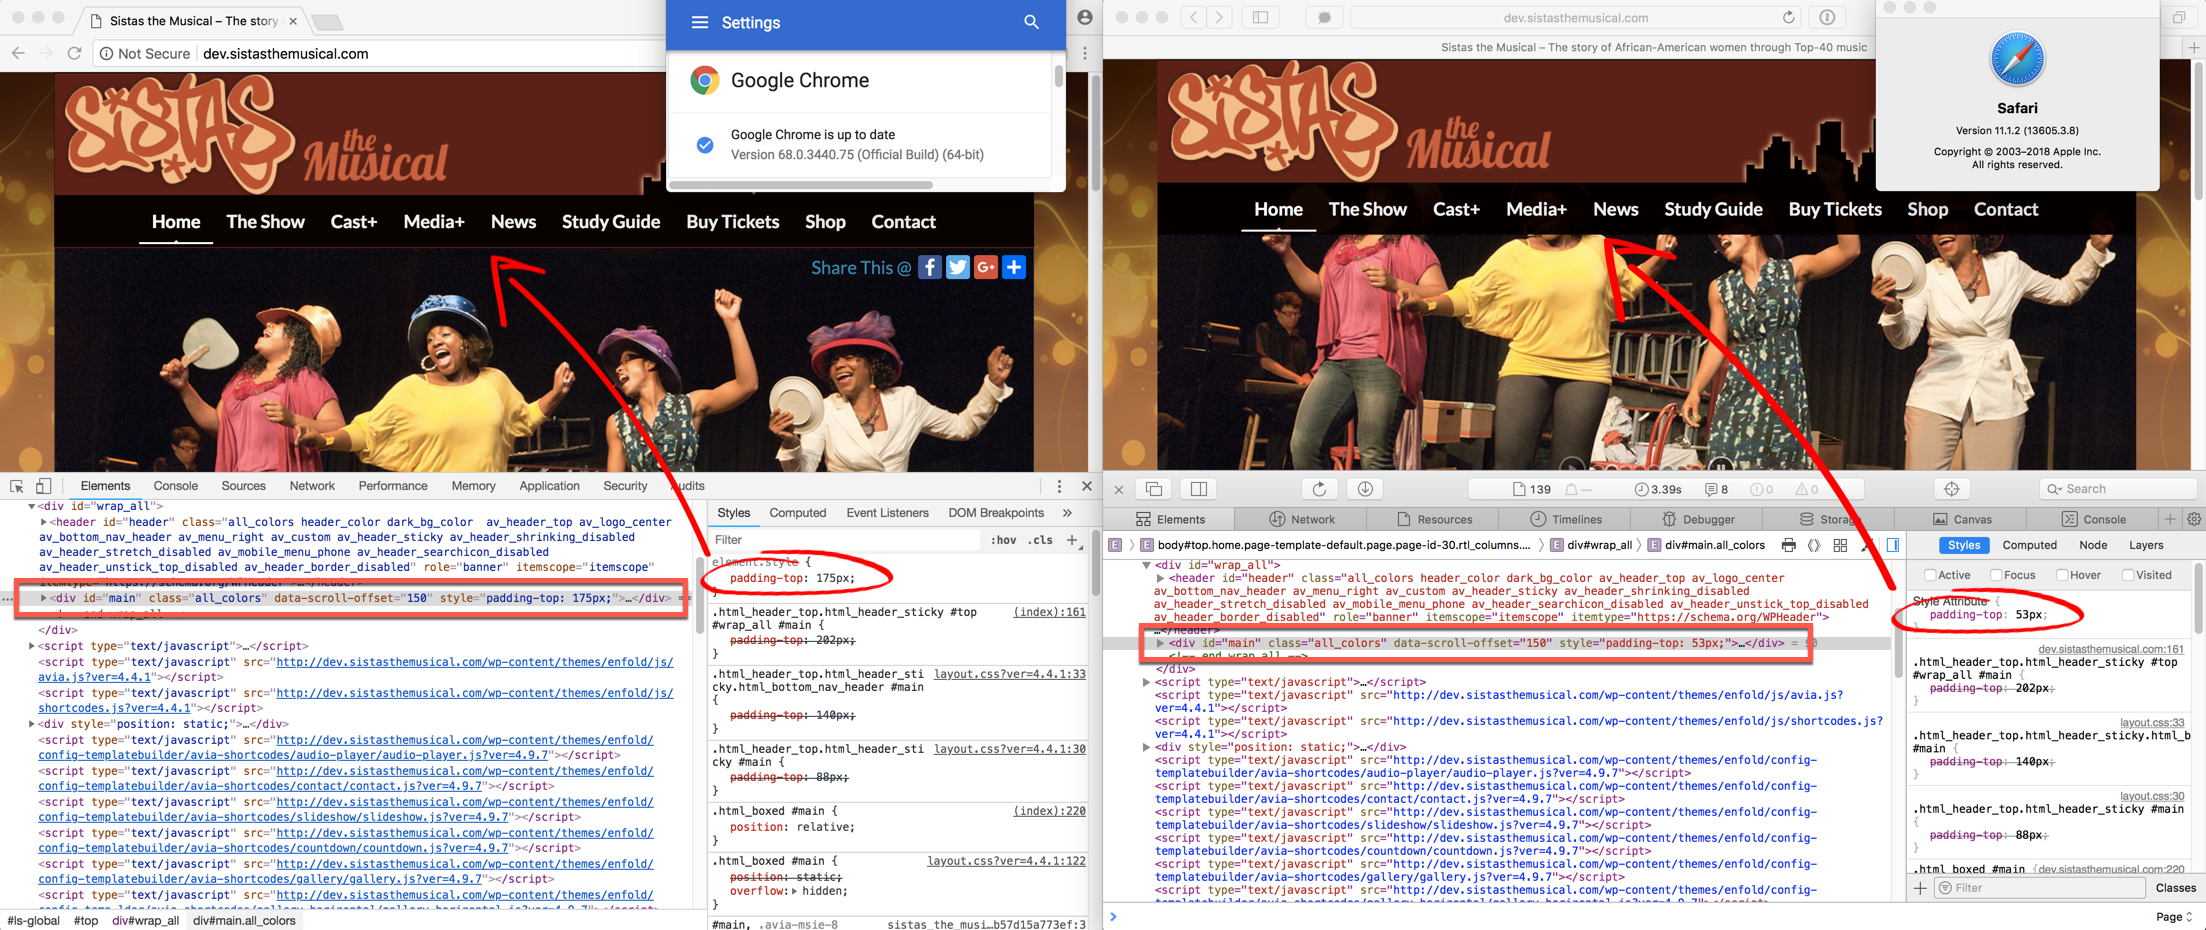2206x930 pixels.
Task: Close the Safari Web Inspector with the X
Action: (x=1119, y=490)
